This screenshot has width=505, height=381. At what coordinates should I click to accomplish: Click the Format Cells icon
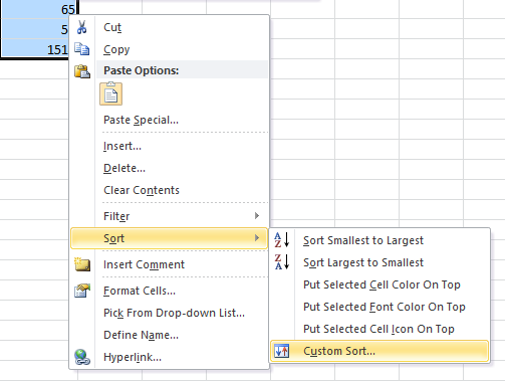point(82,291)
